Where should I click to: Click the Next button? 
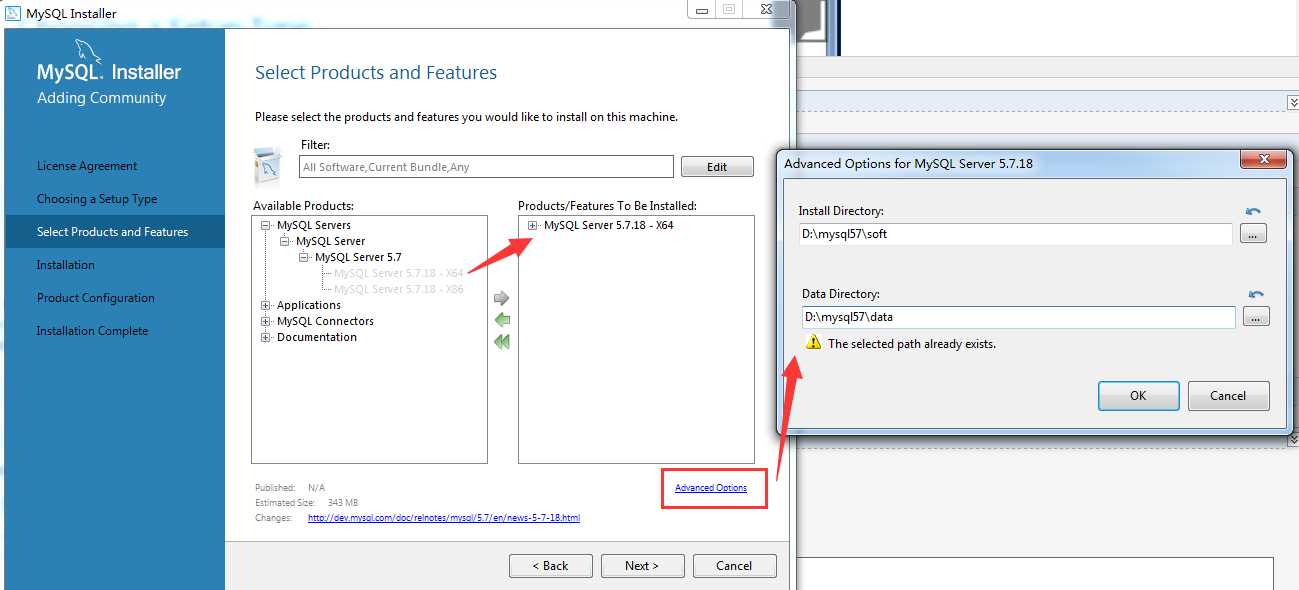tap(642, 566)
